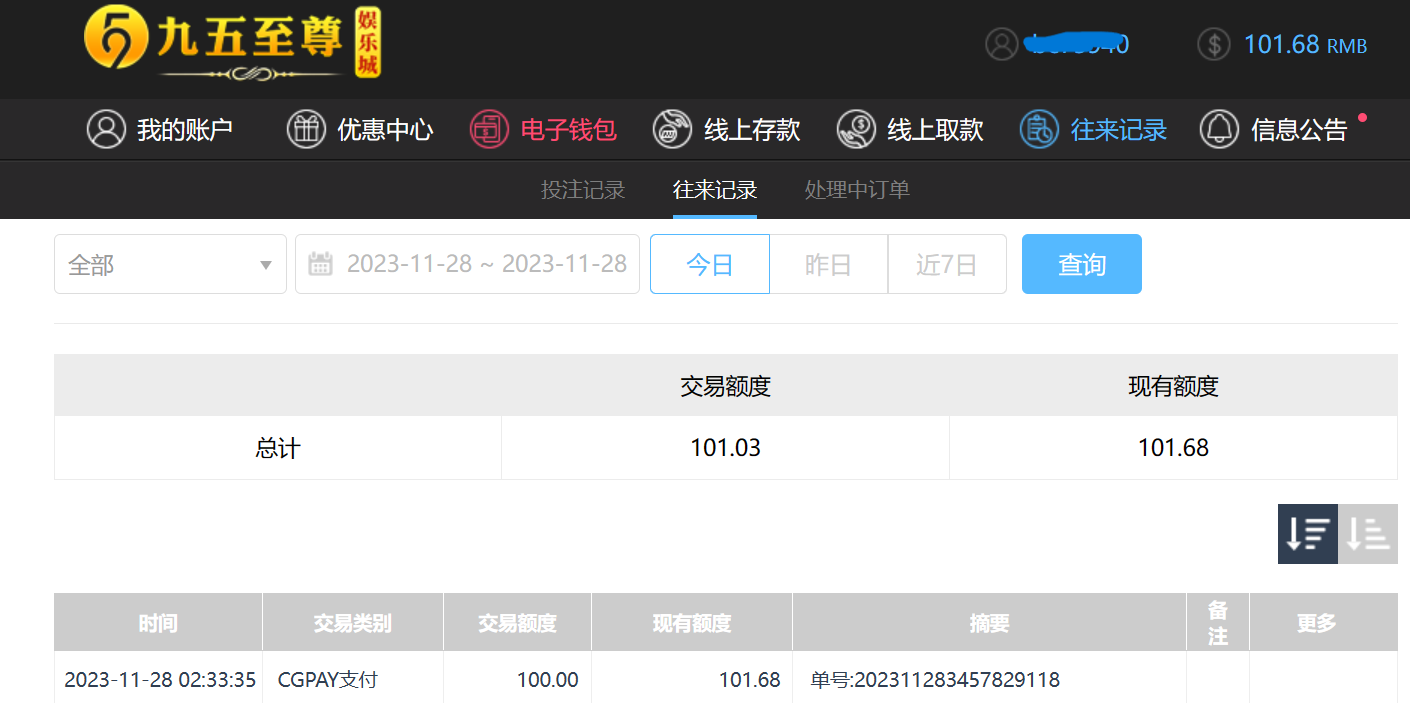This screenshot has width=1410, height=703.
Task: Click the 电子钱包 wallet icon
Action: (x=489, y=129)
